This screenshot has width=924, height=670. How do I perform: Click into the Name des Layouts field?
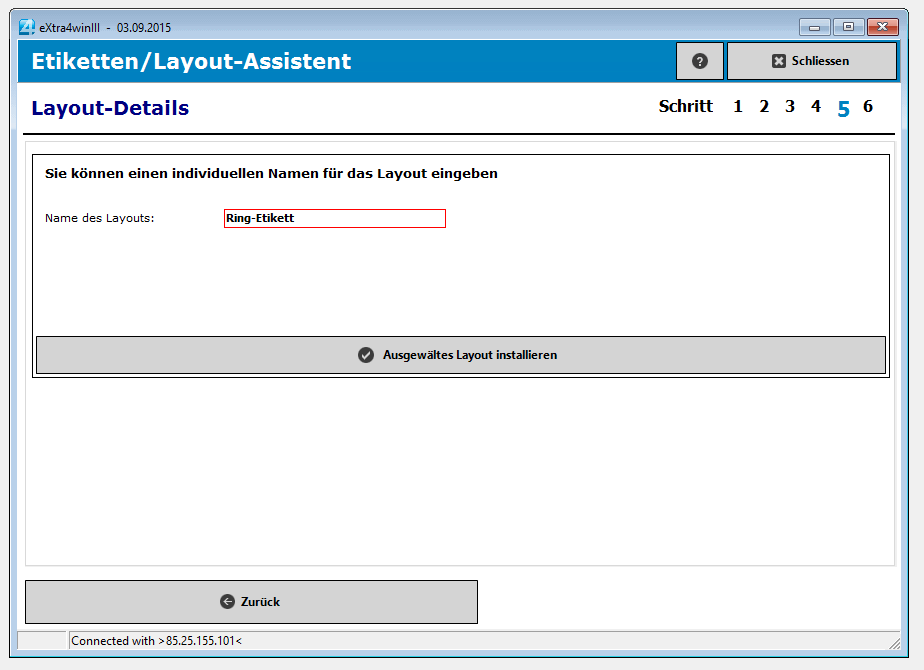coord(334,218)
